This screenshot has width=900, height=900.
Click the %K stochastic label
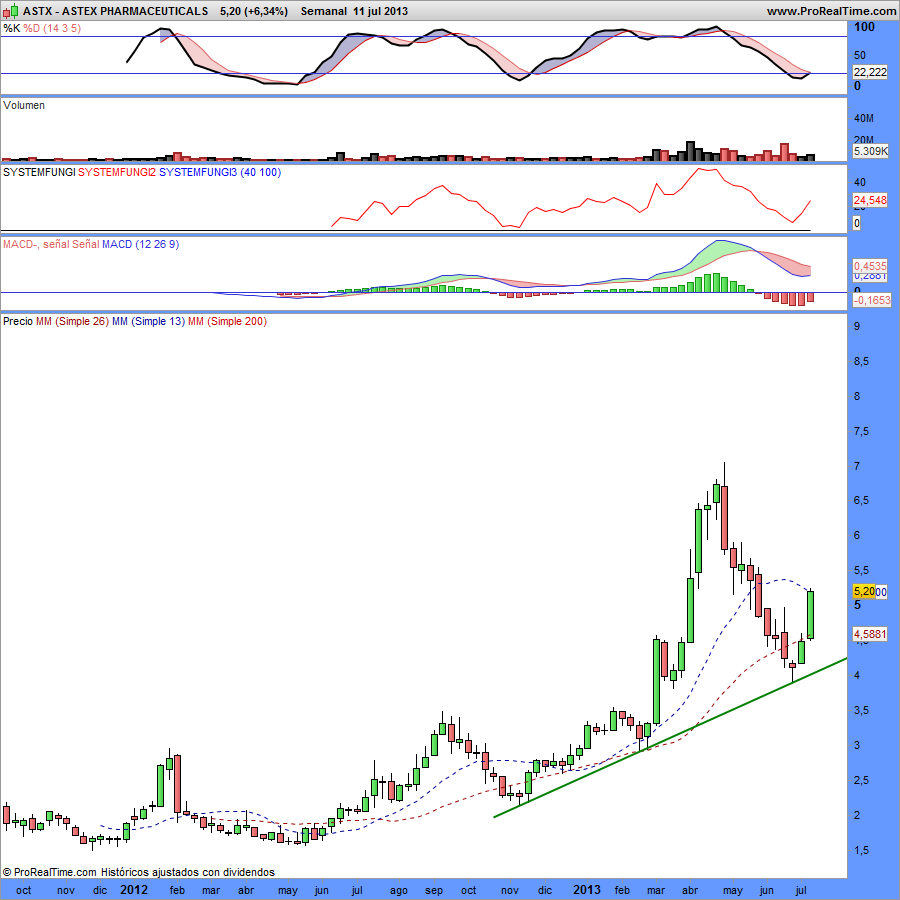tap(11, 28)
